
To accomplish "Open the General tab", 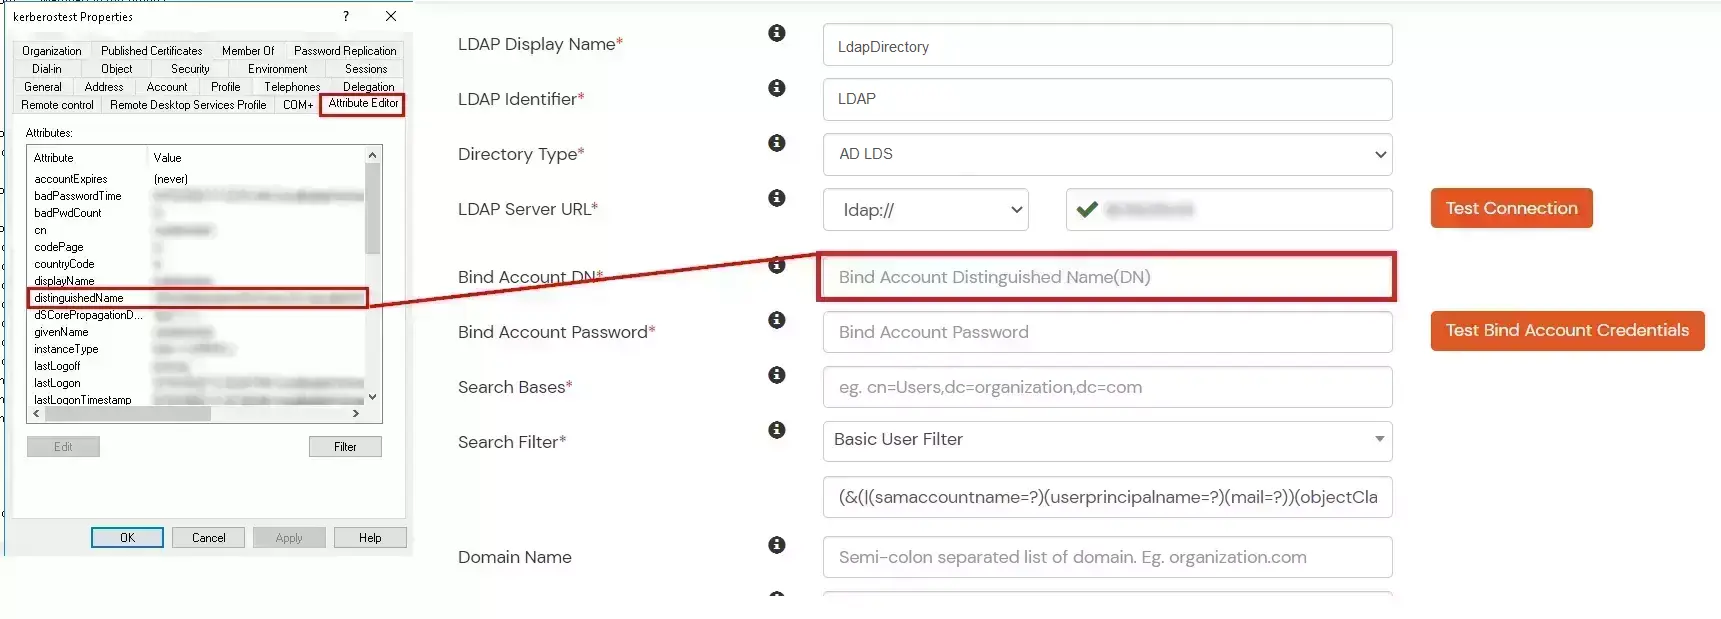I will click(43, 87).
